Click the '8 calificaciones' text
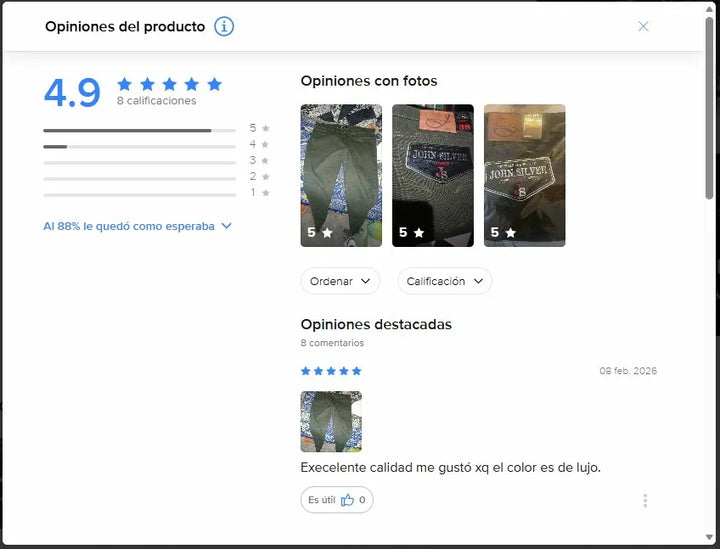Screen dimensions: 720x549 click(x=156, y=101)
